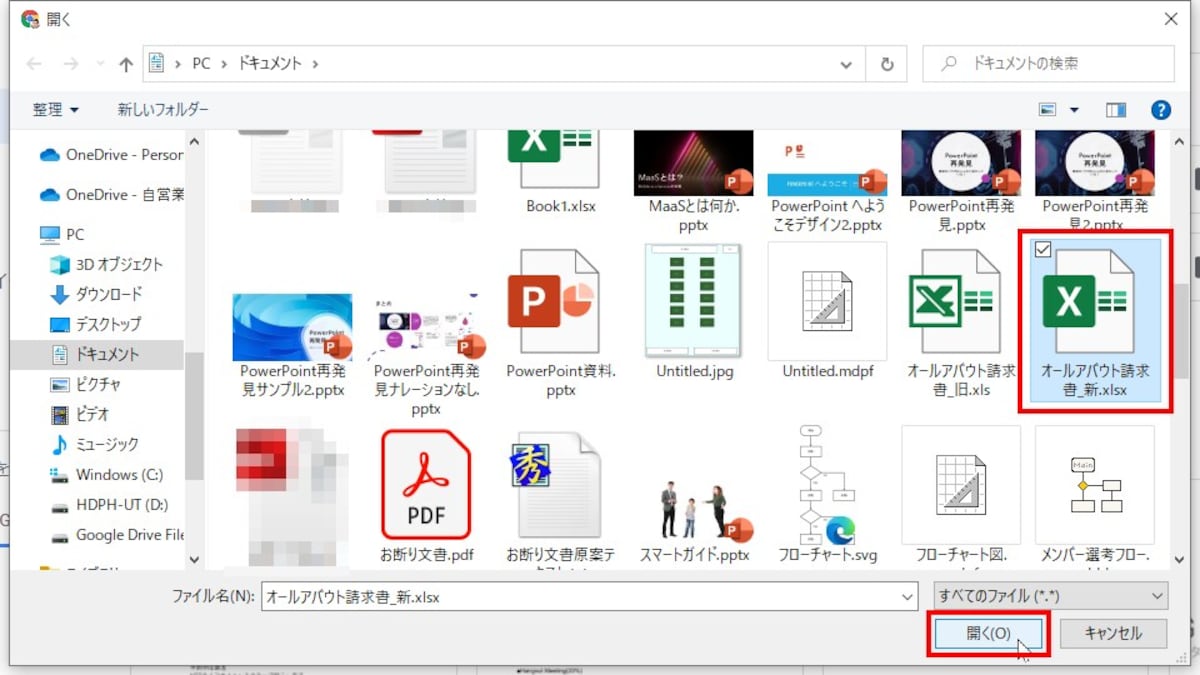The width and height of the screenshot is (1200, 675).
Task: Select the お断り文書.pdf PDF icon
Action: click(x=426, y=484)
